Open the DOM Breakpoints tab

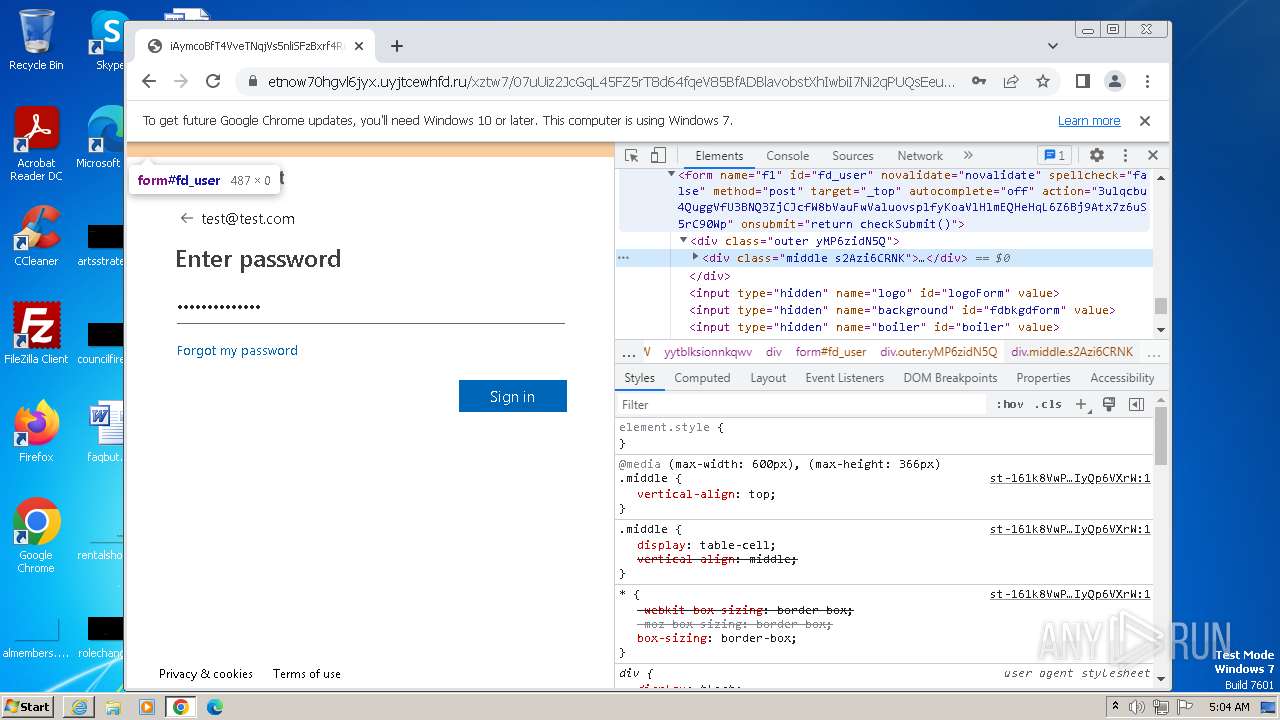coord(950,378)
